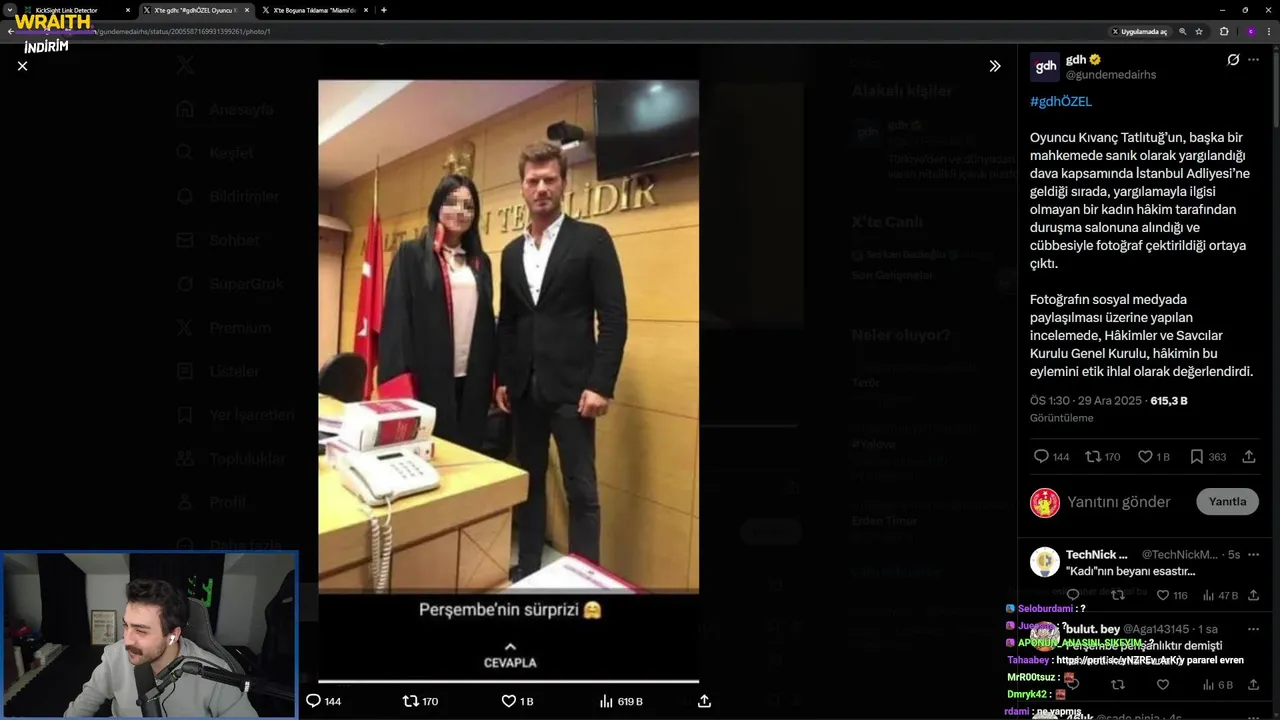
Task: Open the browser tab search dropdown
Action: [x=9, y=10]
